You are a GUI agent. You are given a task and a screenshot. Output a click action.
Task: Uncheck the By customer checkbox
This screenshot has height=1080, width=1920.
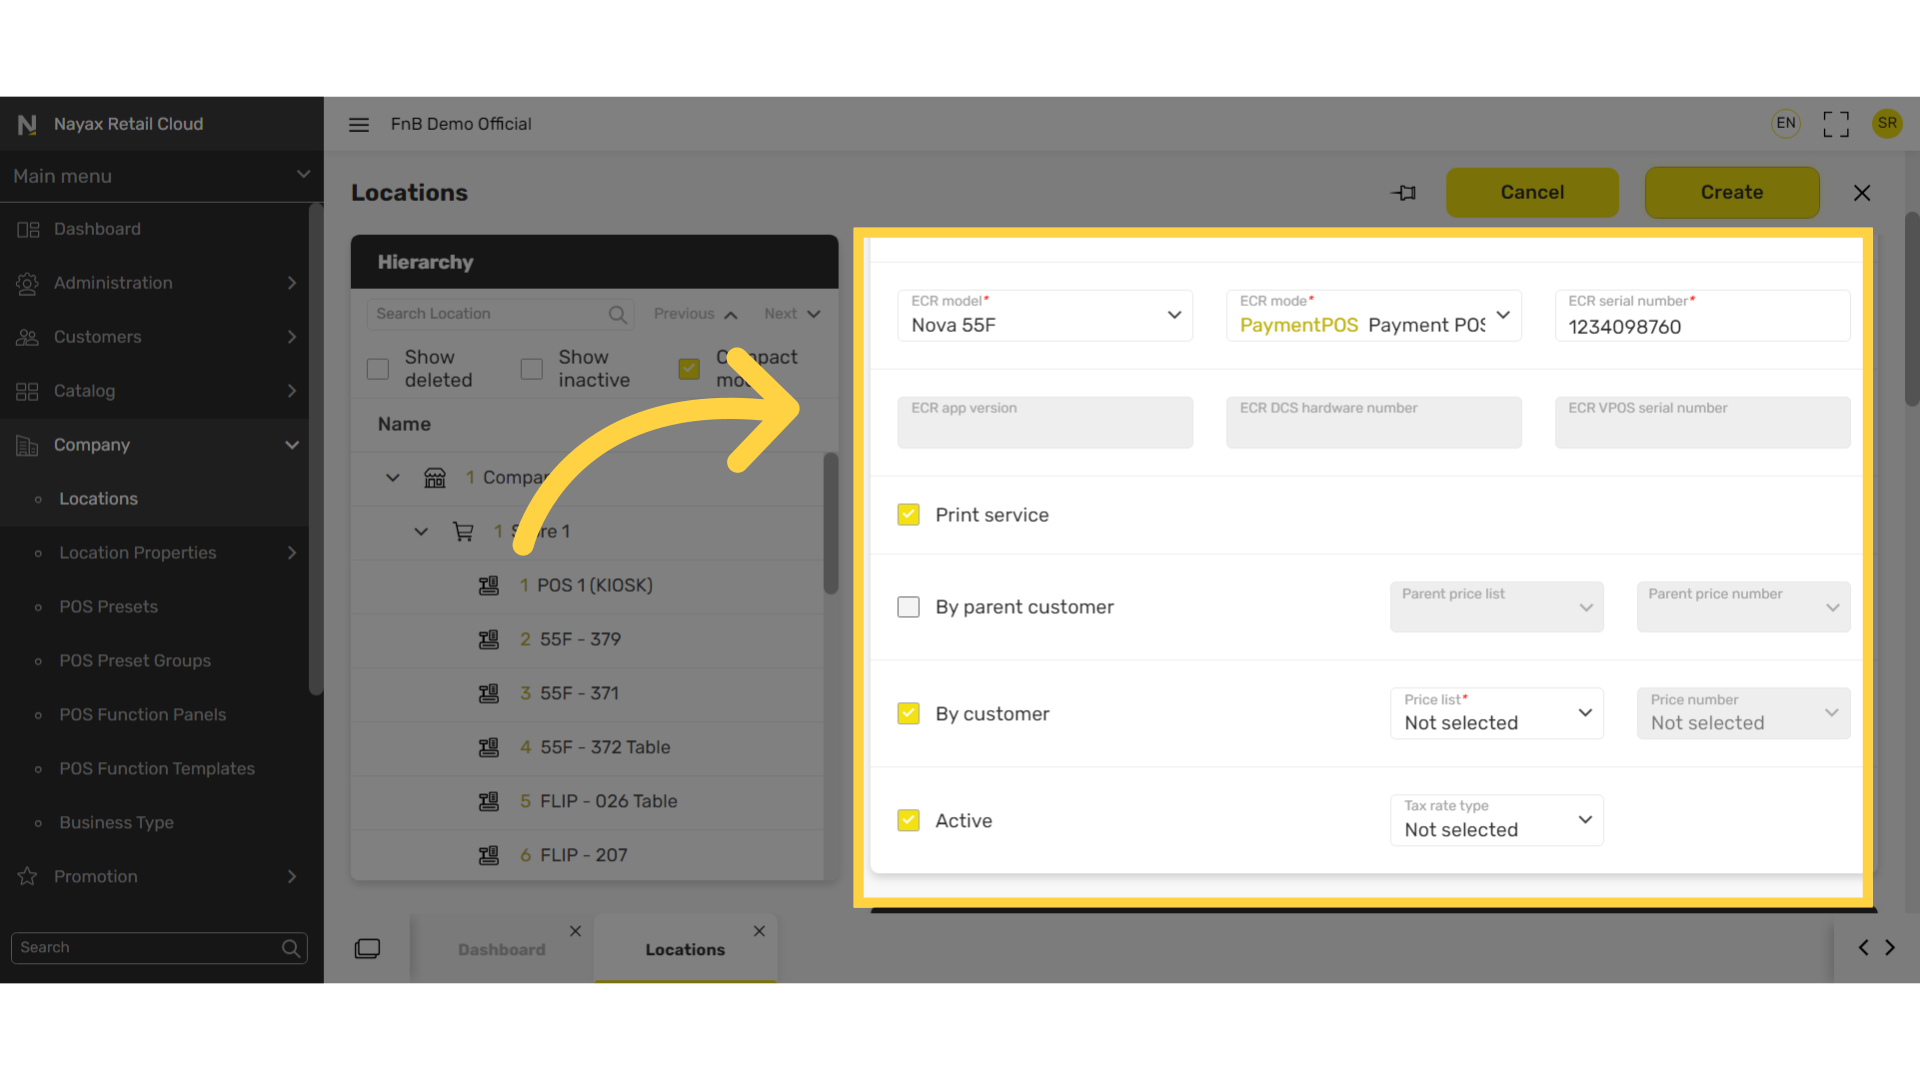click(908, 714)
